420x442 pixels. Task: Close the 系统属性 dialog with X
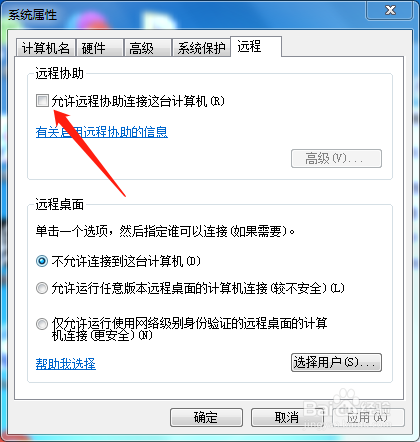[390, 10]
